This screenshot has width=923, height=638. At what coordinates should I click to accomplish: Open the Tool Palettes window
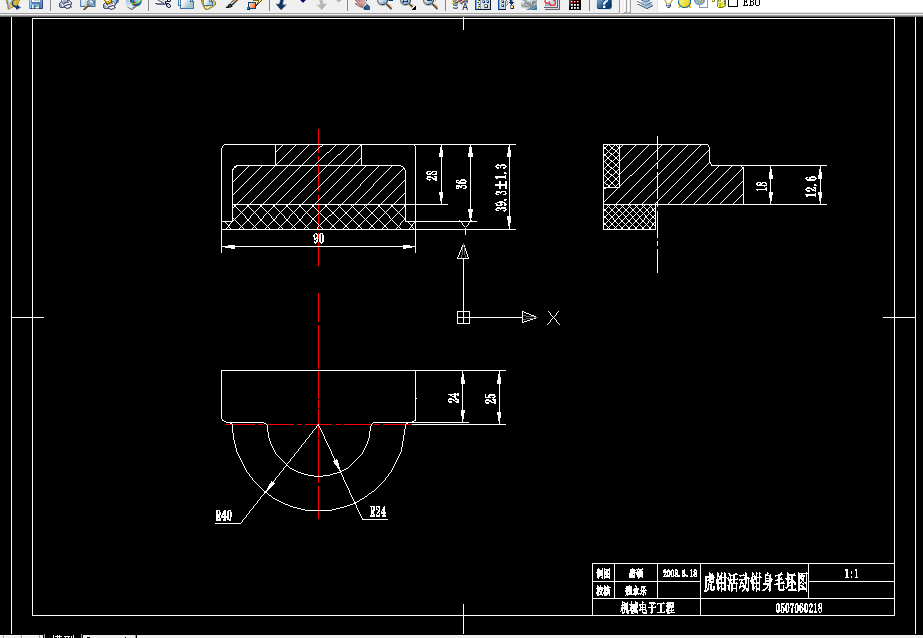coord(506,4)
